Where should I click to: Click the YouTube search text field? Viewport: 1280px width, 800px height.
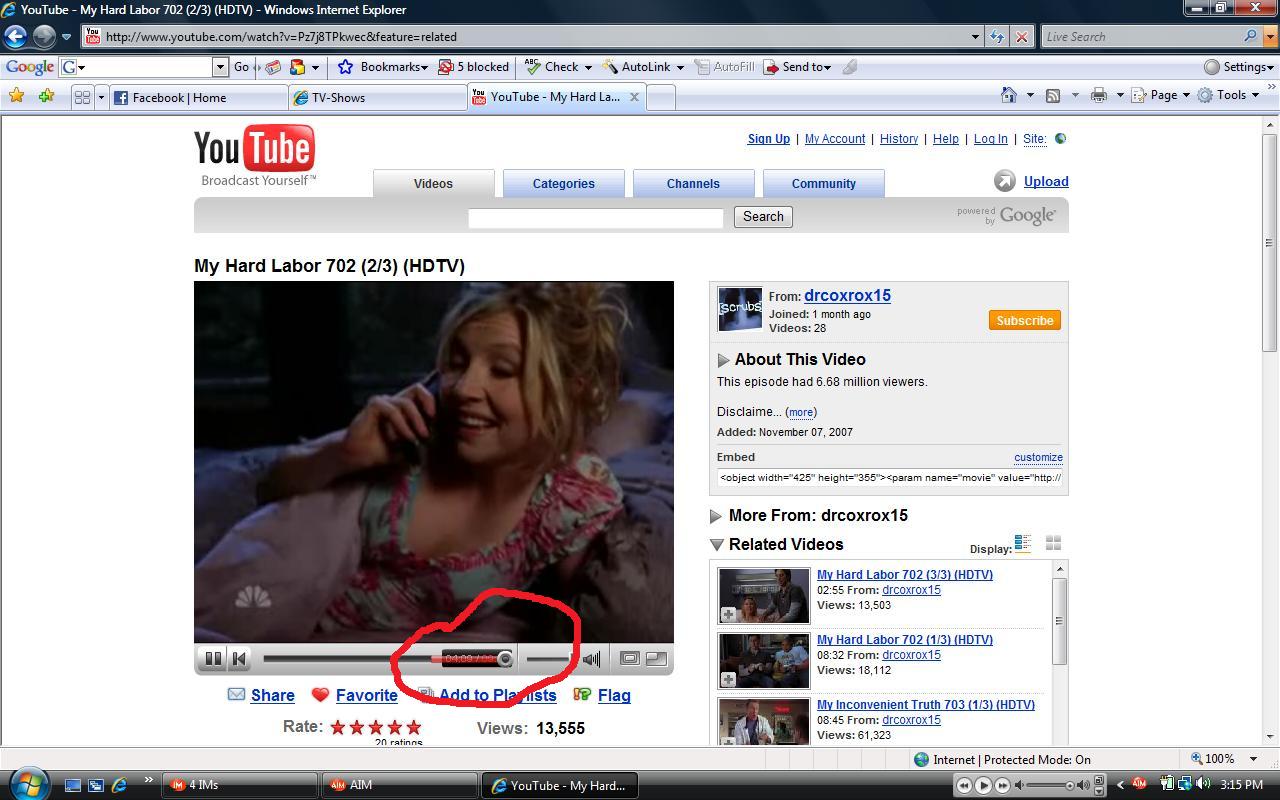point(595,217)
